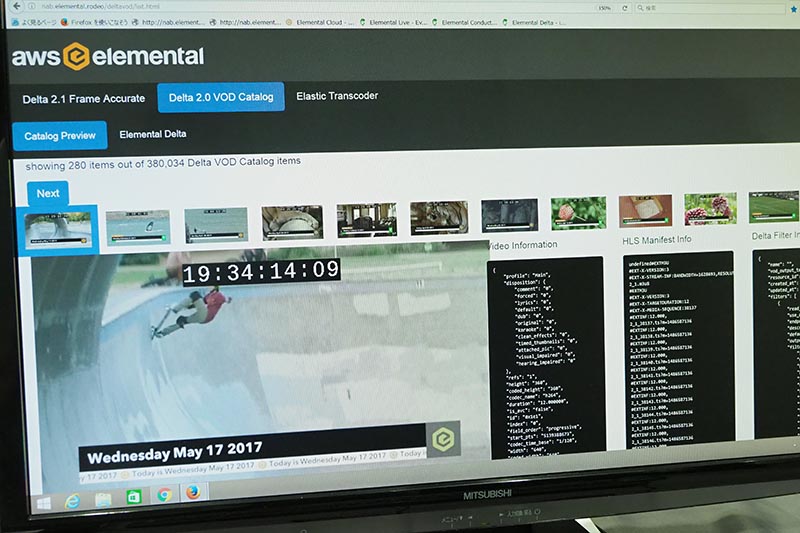Screen dimensions: 800x533
Task: Focus the URL bar showing nab.elemental.rodeo
Action: (306, 7)
